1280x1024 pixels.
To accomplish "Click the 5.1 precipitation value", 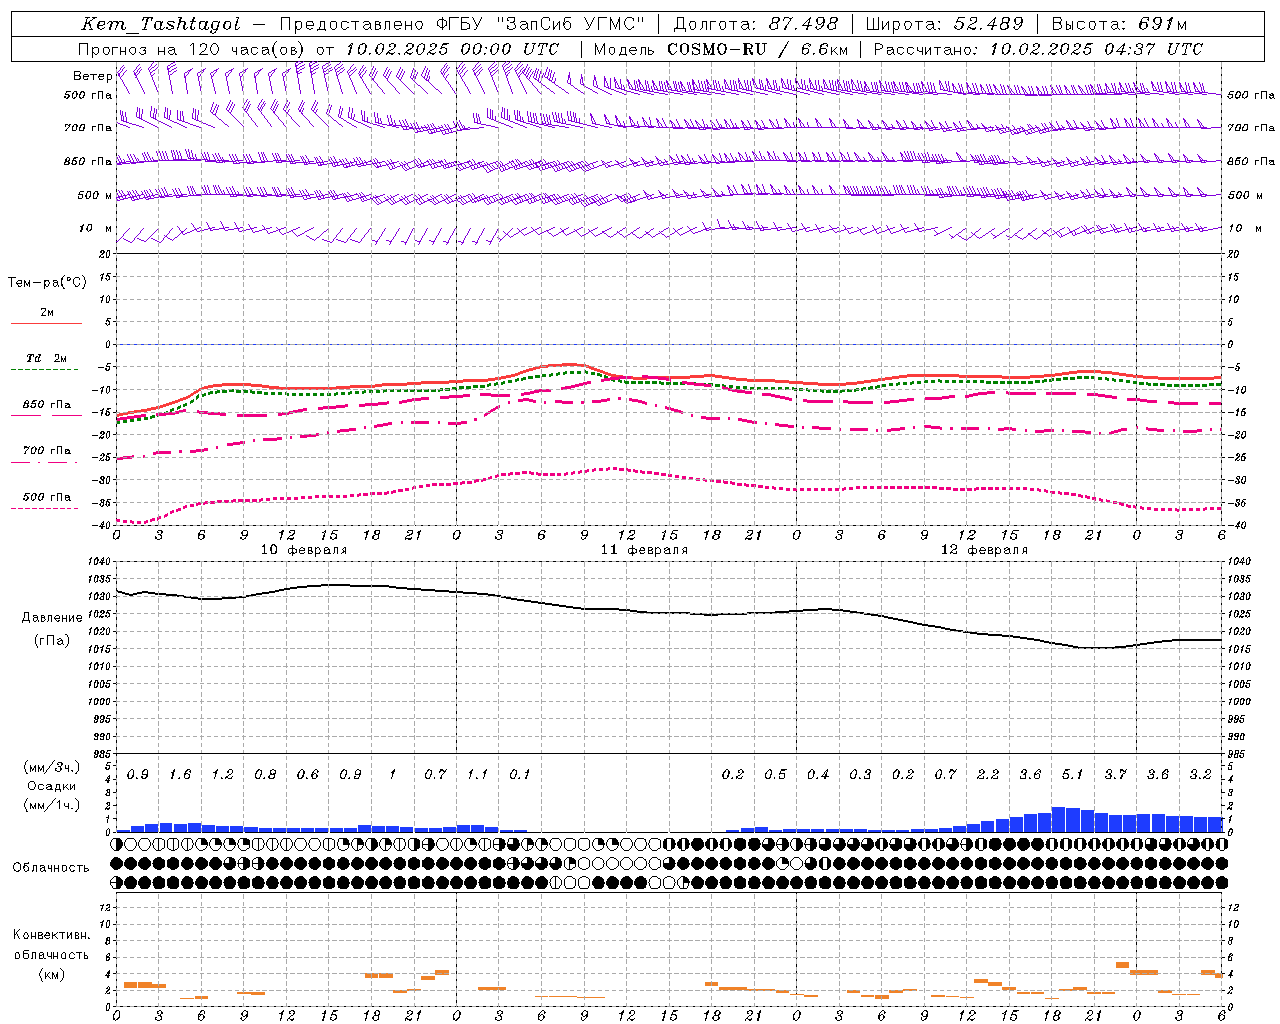I will coord(1072,775).
